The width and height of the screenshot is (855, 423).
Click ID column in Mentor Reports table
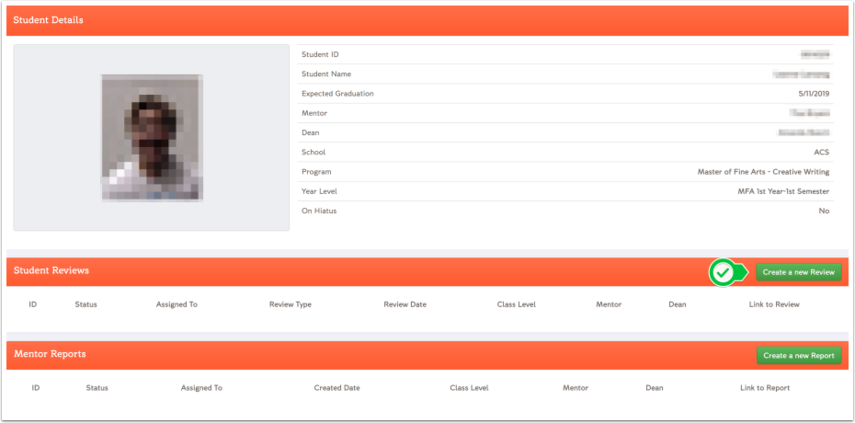35,388
